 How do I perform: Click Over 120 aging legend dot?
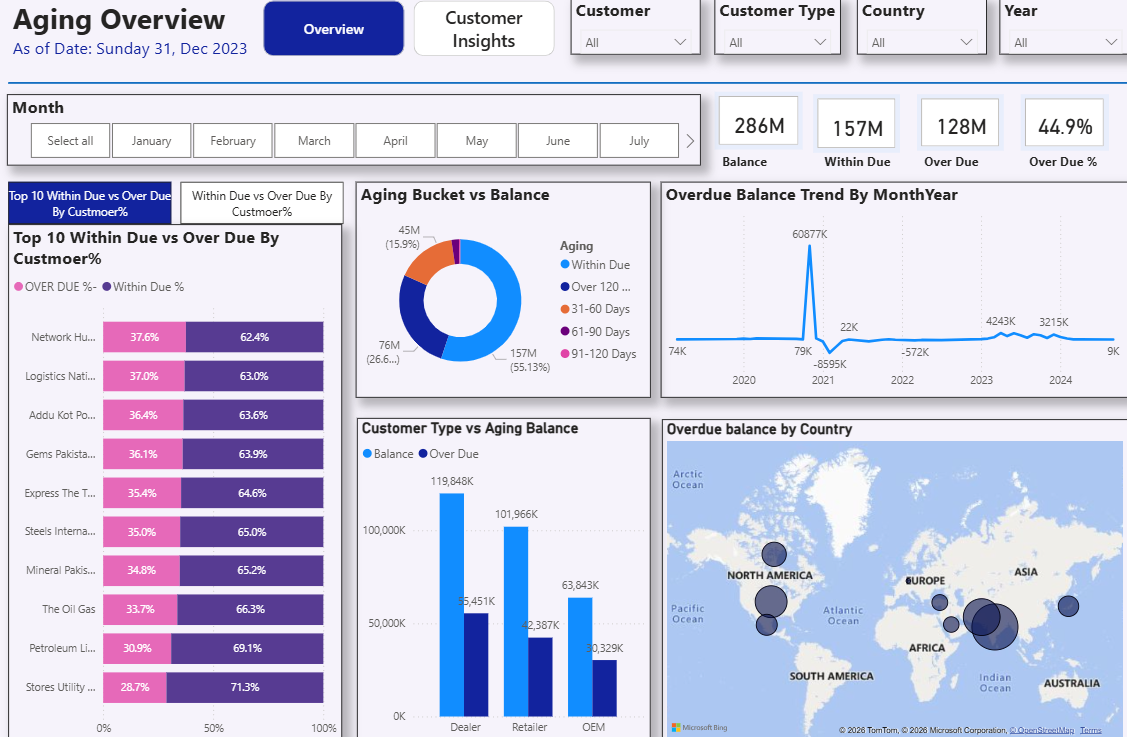pyautogui.click(x=565, y=287)
